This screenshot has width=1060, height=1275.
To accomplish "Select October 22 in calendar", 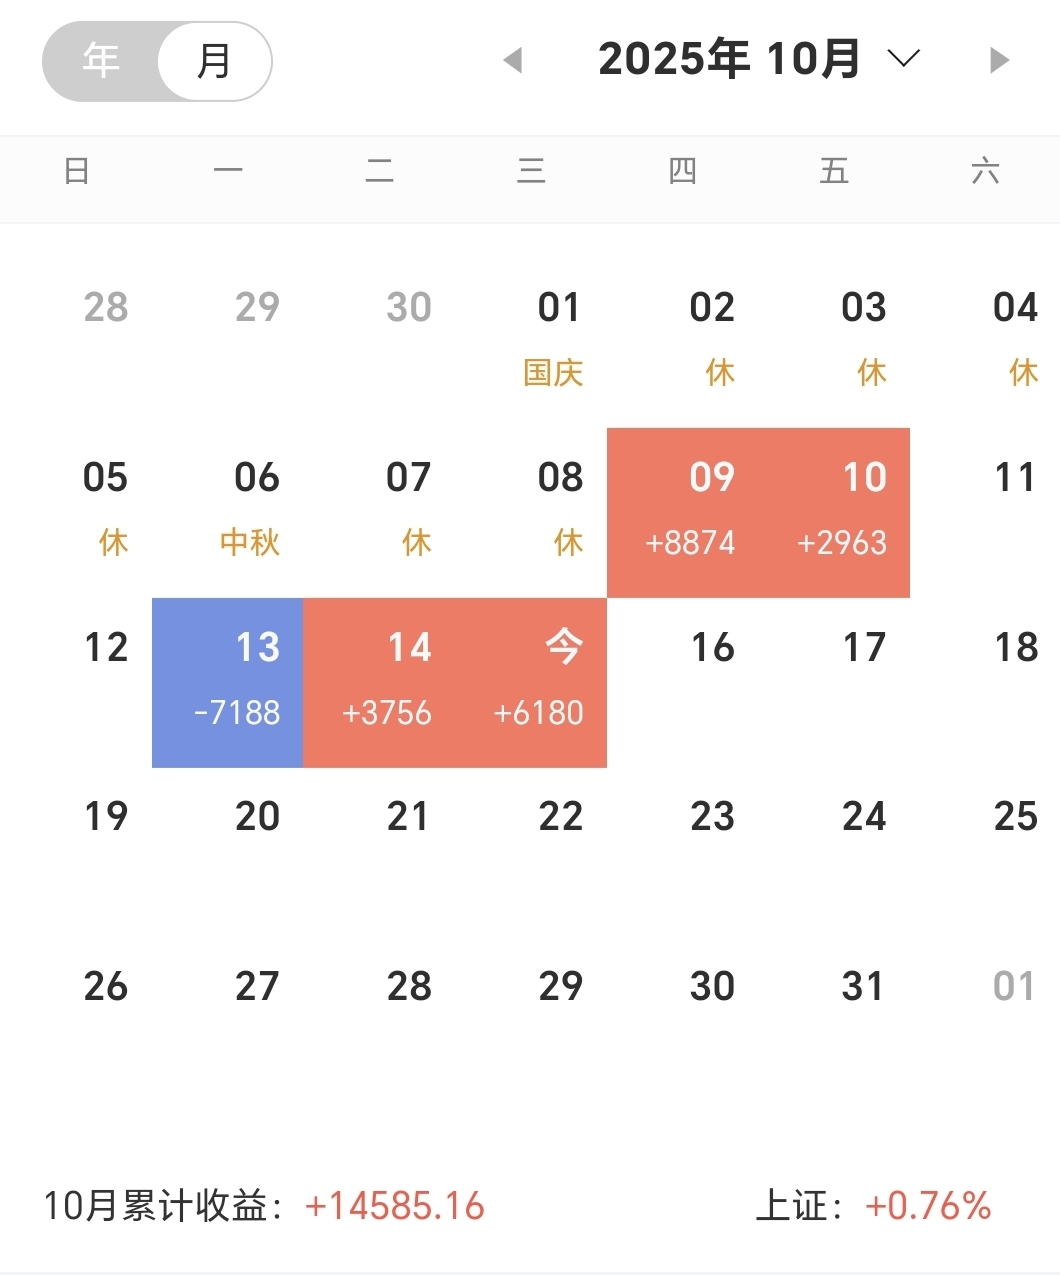I will tap(531, 853).
